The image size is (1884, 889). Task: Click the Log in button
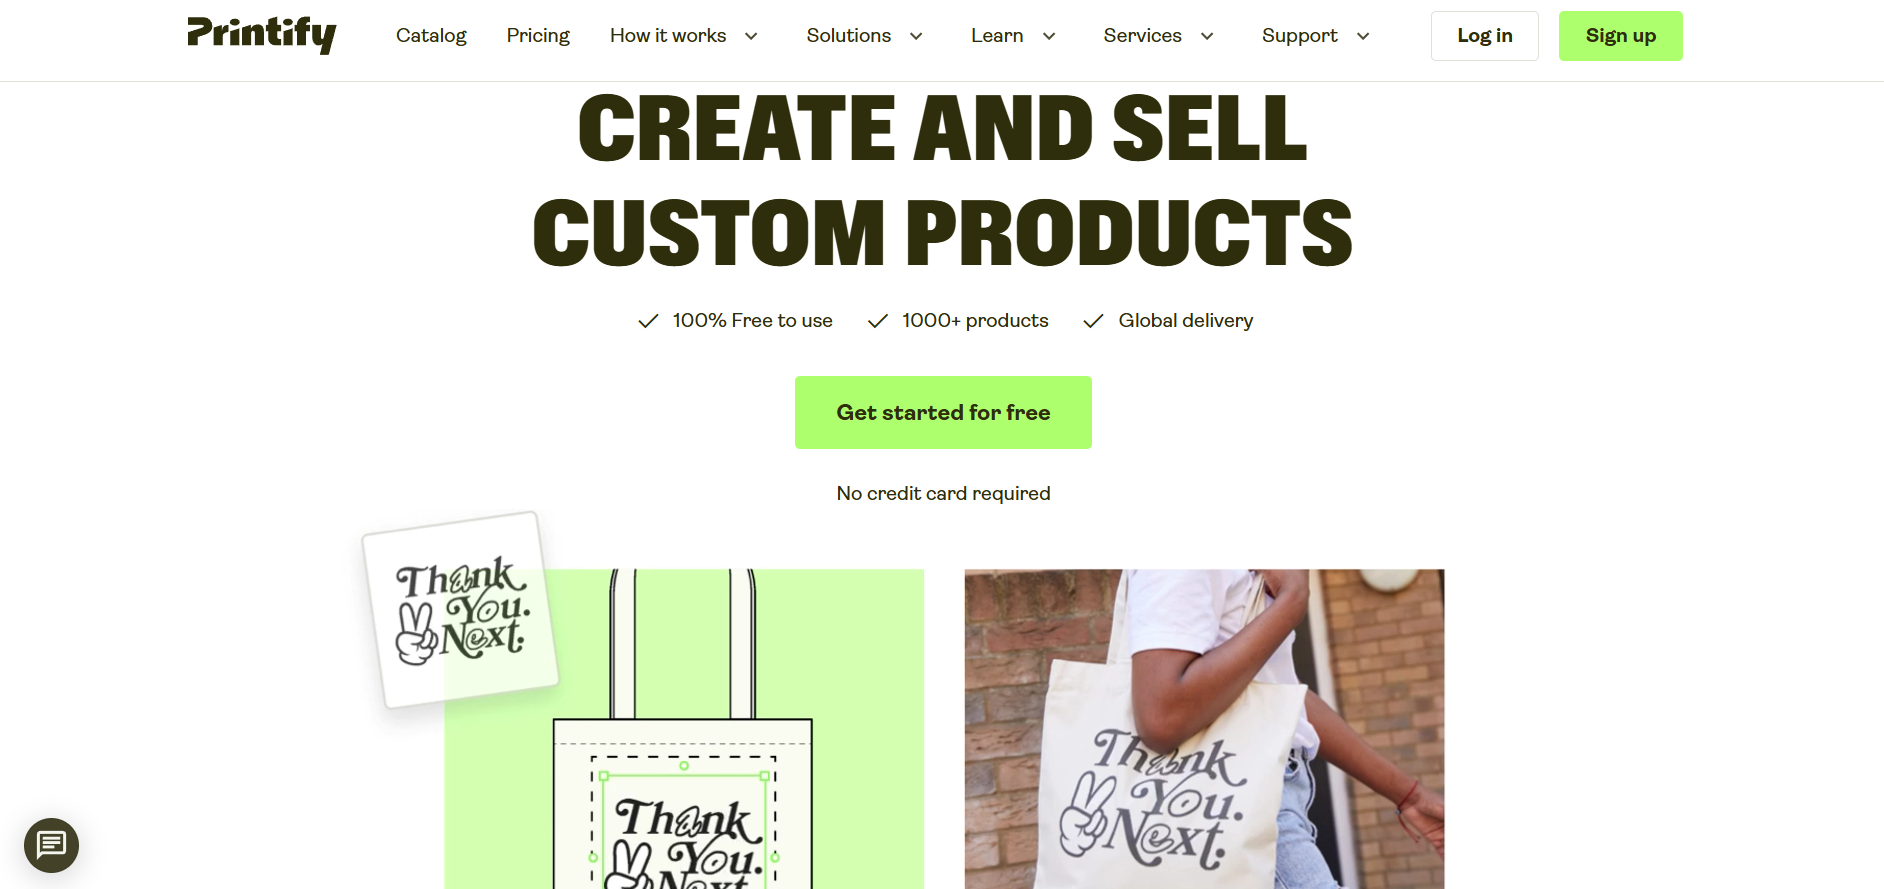[x=1485, y=36]
